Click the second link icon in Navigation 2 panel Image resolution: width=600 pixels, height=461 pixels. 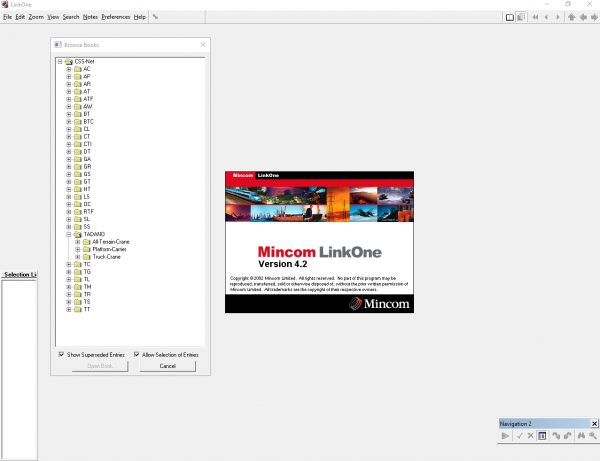567,436
